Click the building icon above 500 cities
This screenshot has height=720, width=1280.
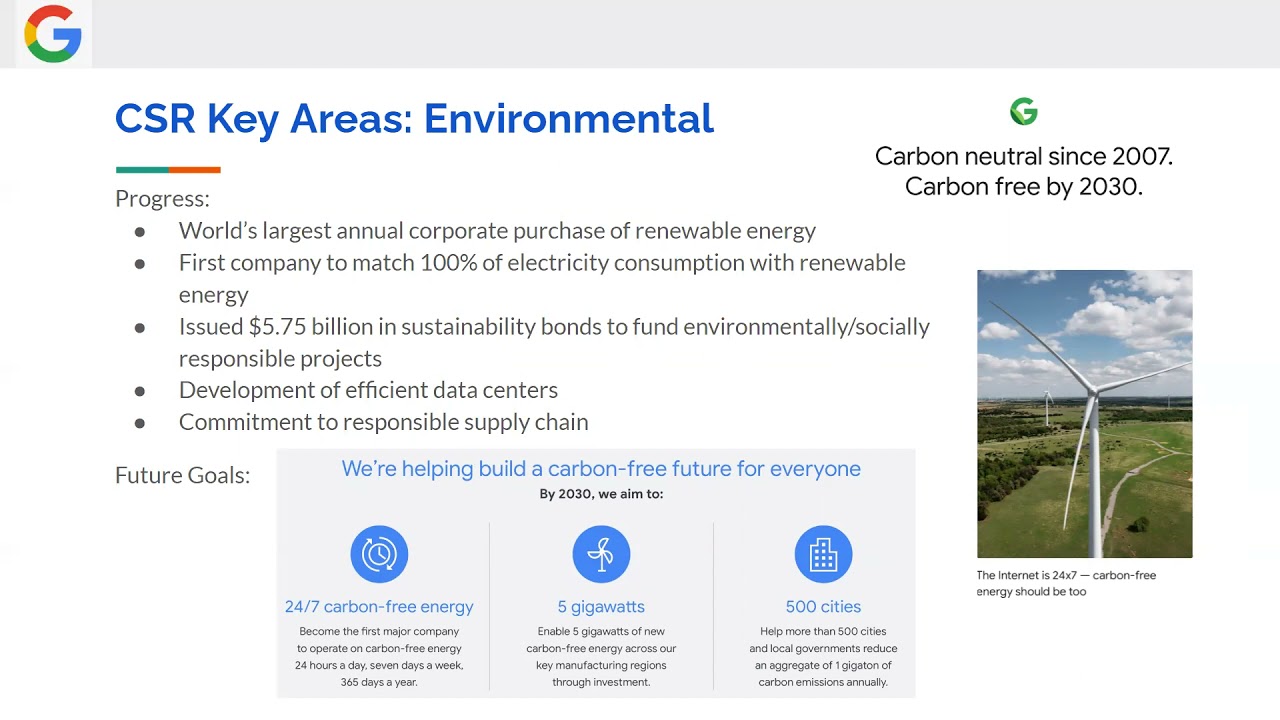823,554
